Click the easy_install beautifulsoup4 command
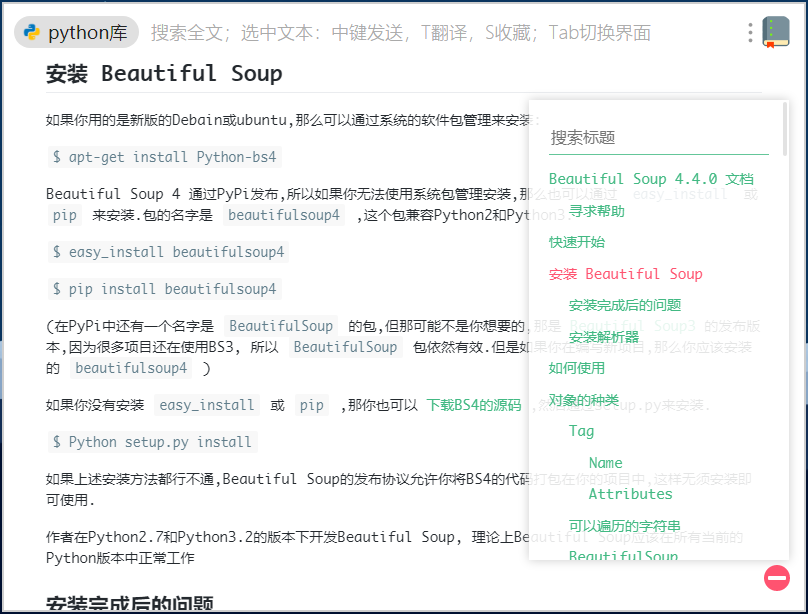Image resolution: width=808 pixels, height=614 pixels. (x=168, y=252)
